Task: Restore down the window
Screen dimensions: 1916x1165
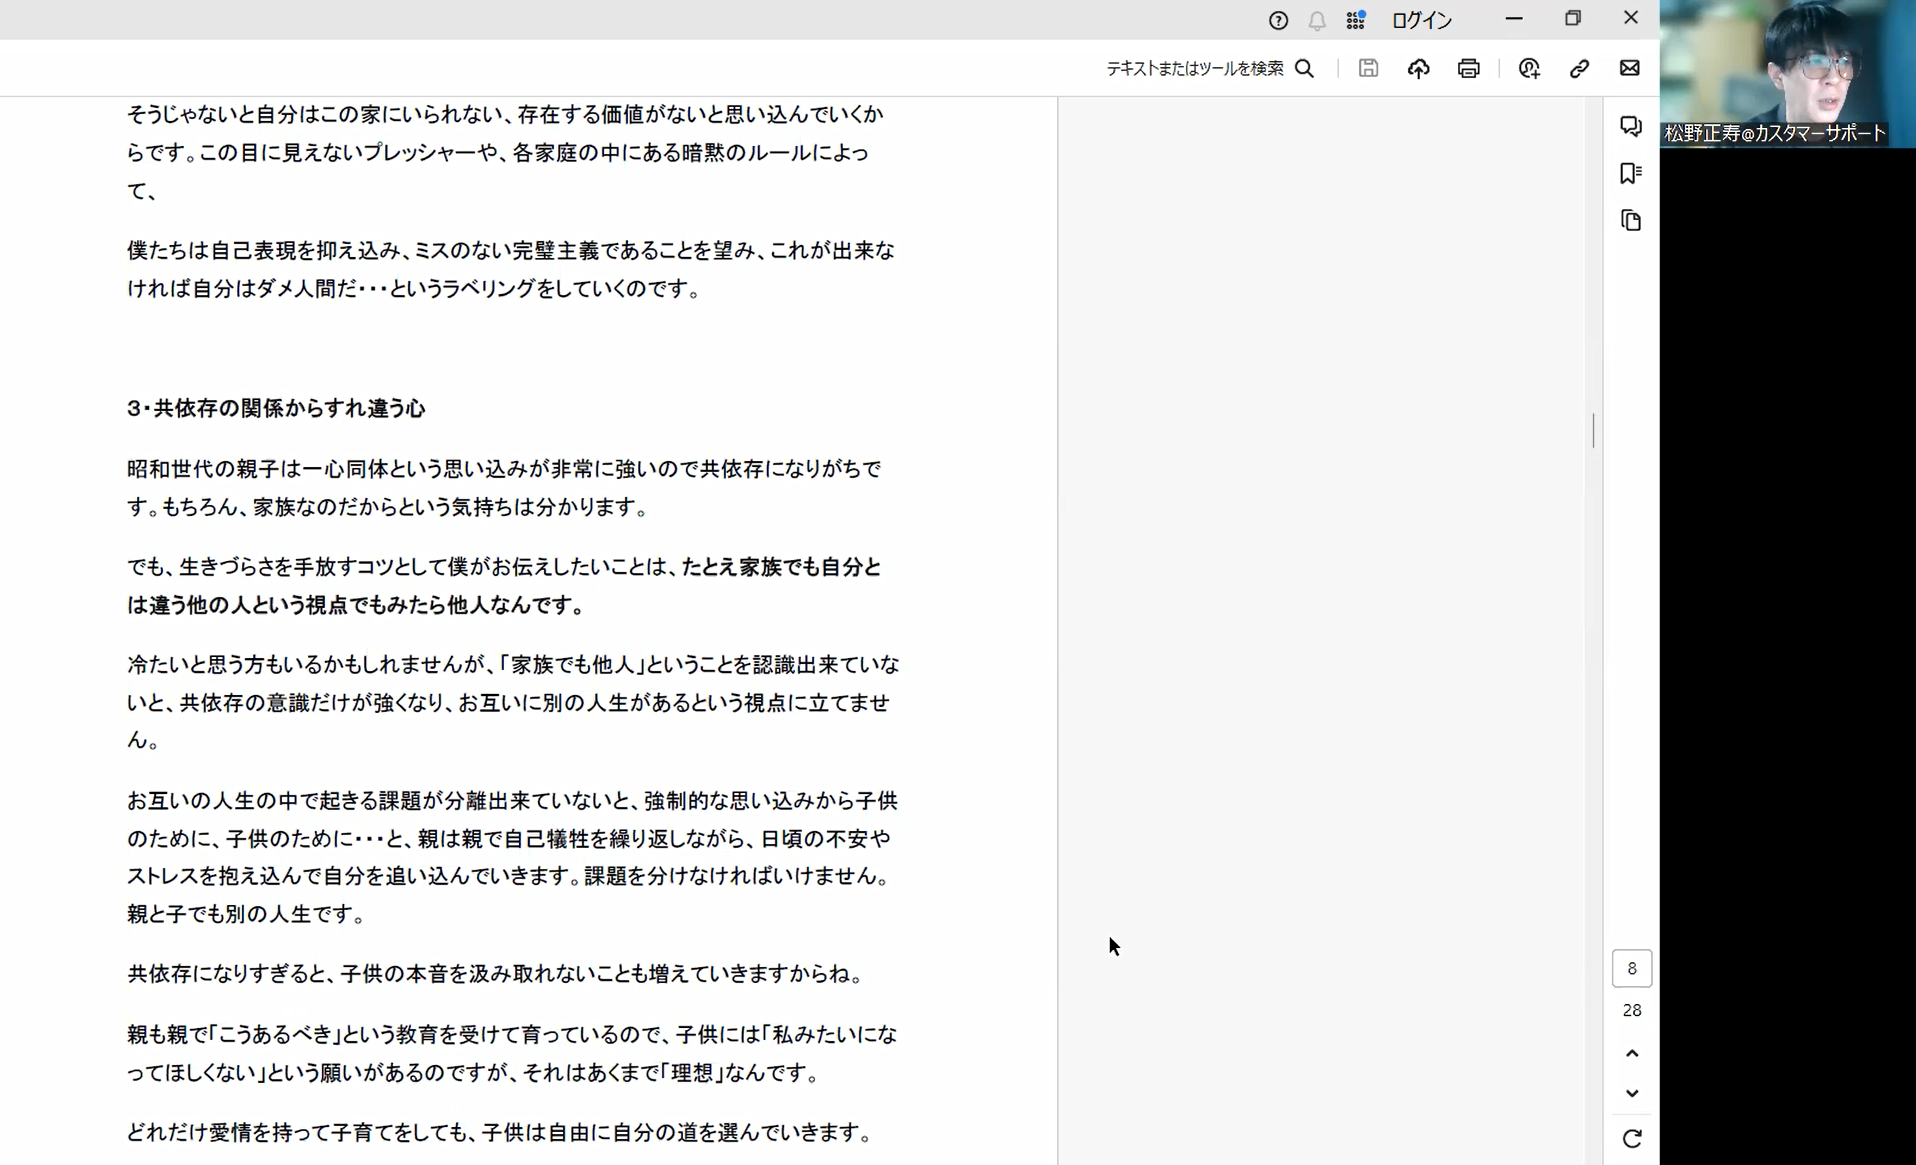Action: pyautogui.click(x=1573, y=18)
